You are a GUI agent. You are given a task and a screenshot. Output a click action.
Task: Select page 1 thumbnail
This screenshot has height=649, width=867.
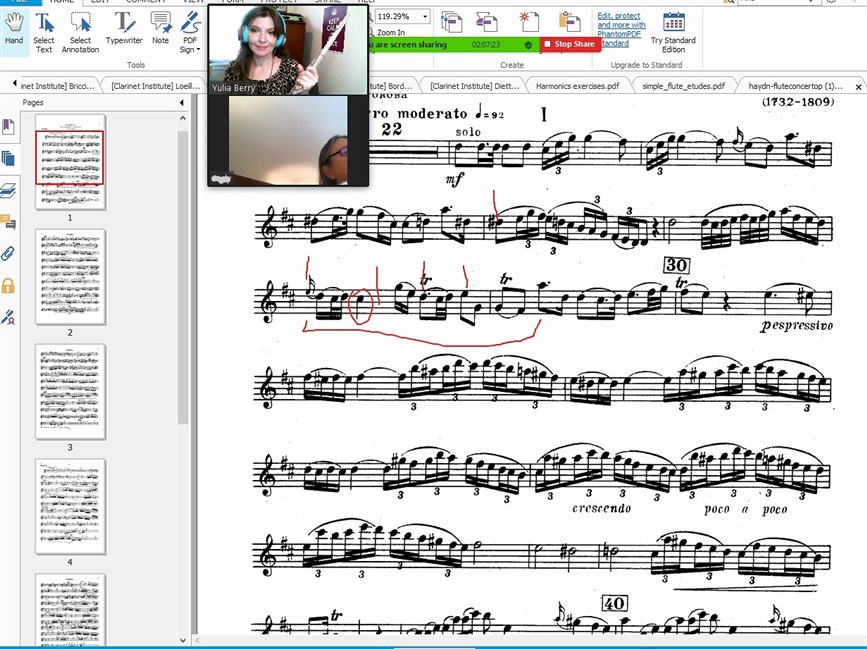tap(70, 161)
